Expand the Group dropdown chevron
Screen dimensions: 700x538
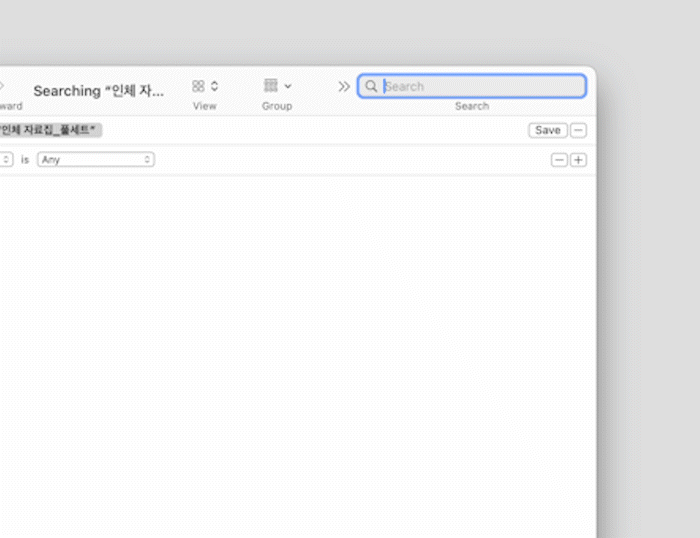pos(288,87)
